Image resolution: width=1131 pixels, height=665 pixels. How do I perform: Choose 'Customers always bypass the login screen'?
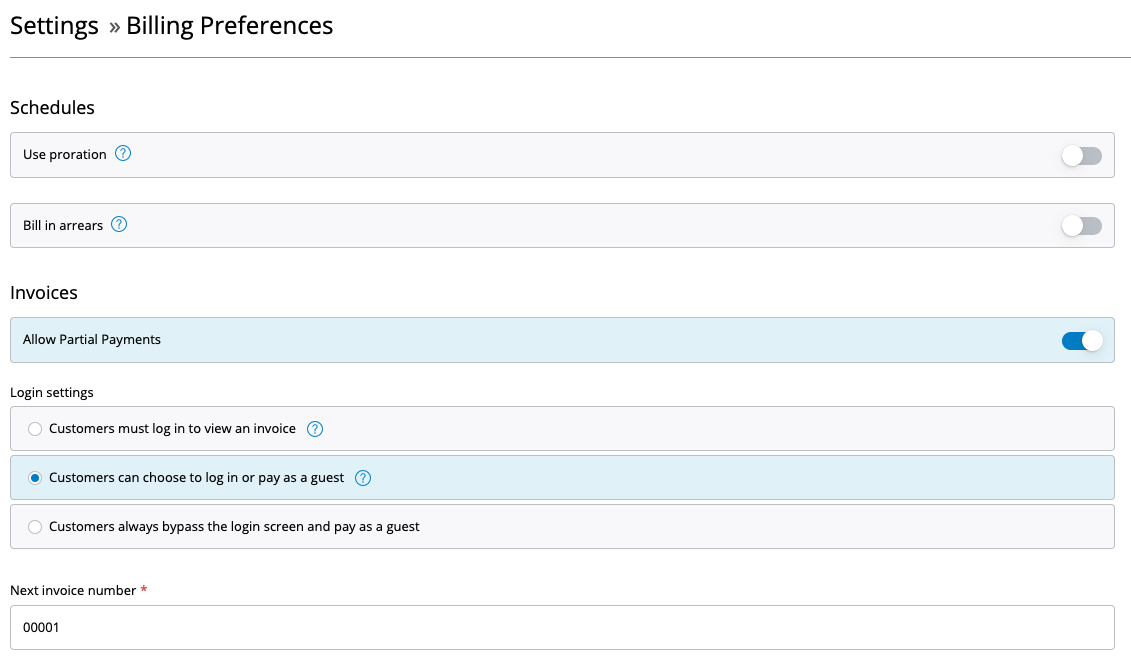(x=35, y=526)
